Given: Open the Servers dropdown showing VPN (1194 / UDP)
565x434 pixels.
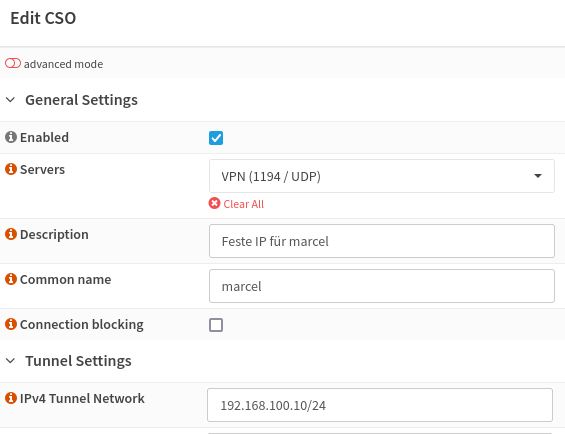Looking at the screenshot, I should coord(382,176).
